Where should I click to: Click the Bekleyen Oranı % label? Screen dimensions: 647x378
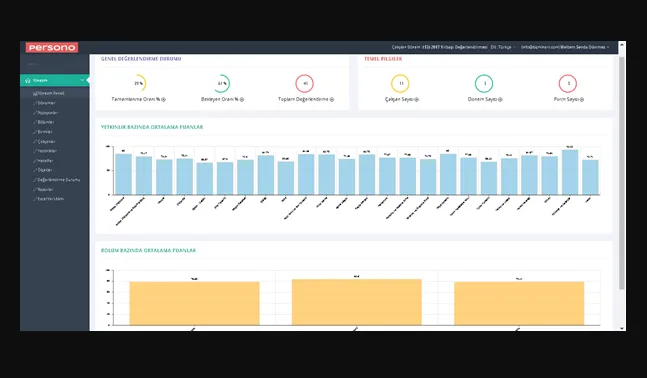220,99
